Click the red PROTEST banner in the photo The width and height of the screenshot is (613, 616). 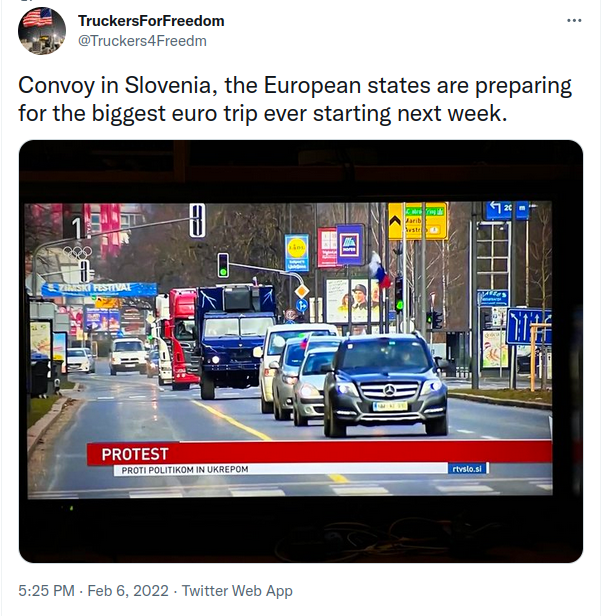(319, 453)
